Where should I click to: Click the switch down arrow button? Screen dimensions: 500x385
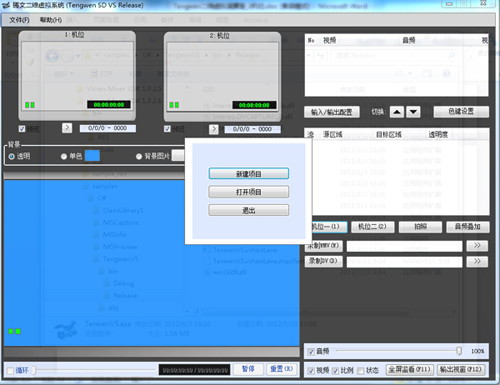pyautogui.click(x=413, y=112)
